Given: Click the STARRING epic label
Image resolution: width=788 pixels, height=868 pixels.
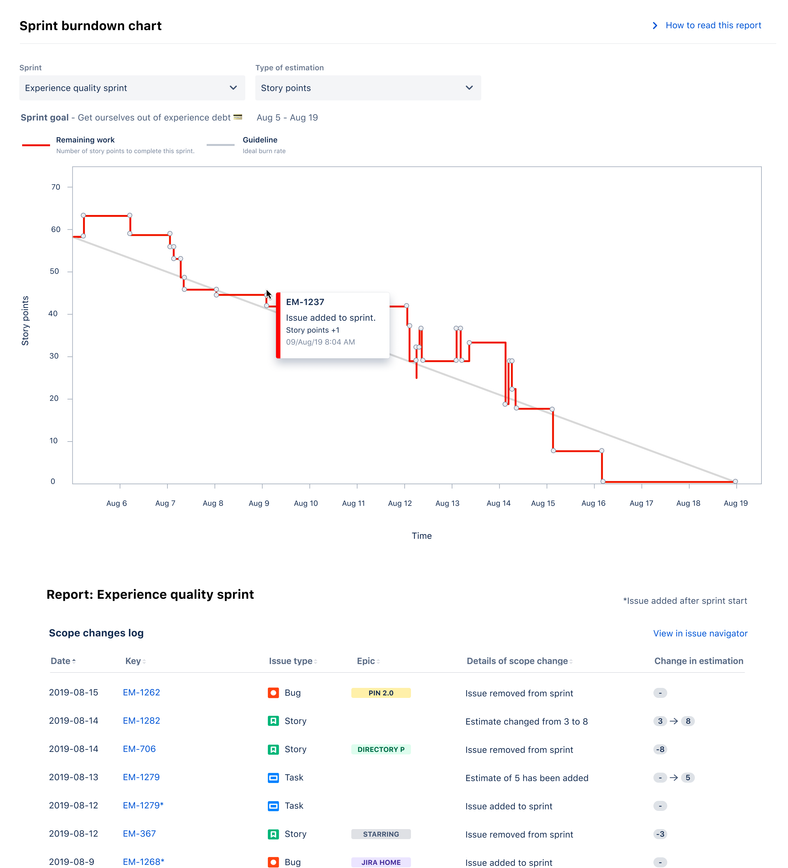Looking at the screenshot, I should (381, 834).
